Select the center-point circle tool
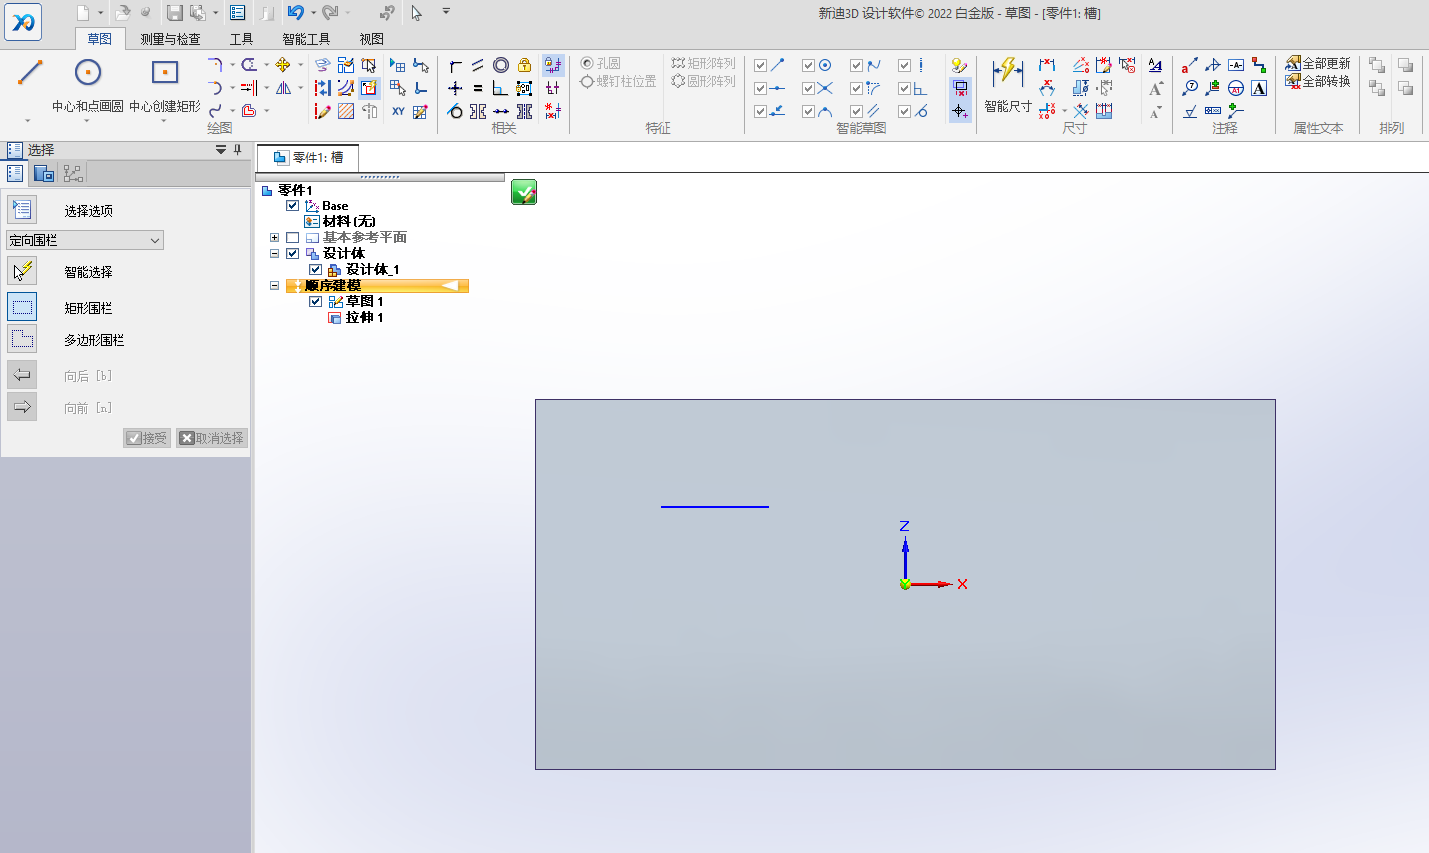 (x=88, y=73)
